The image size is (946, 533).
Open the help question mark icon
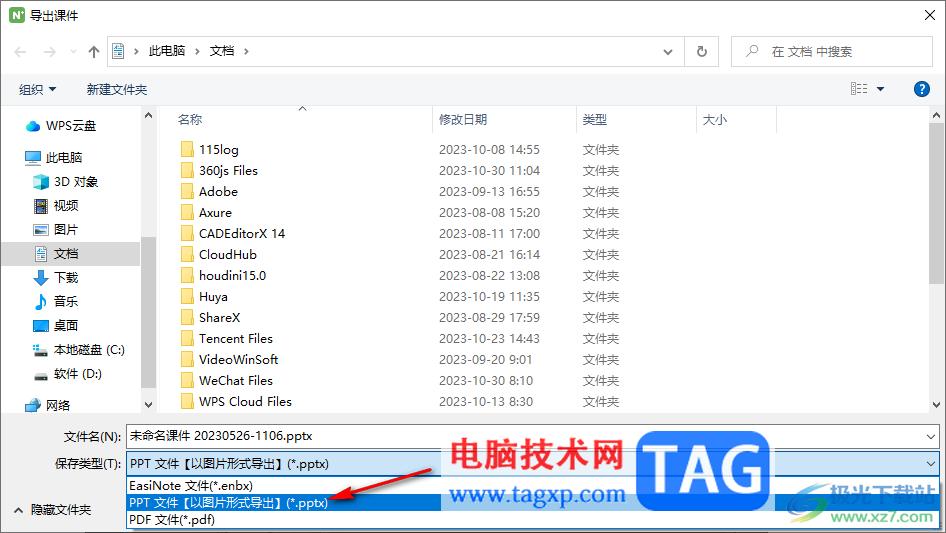coord(921,89)
